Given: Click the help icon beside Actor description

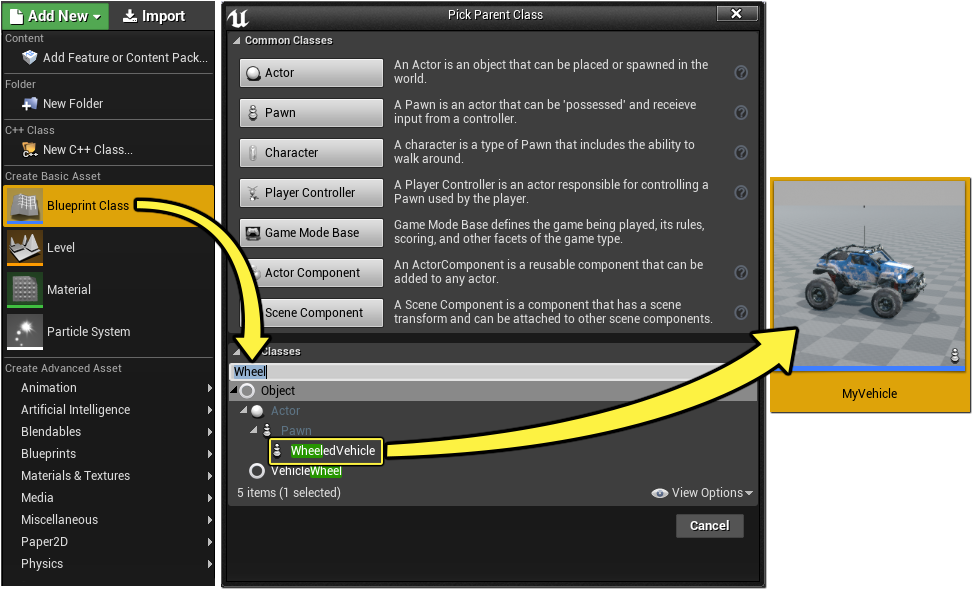Looking at the screenshot, I should tap(741, 73).
